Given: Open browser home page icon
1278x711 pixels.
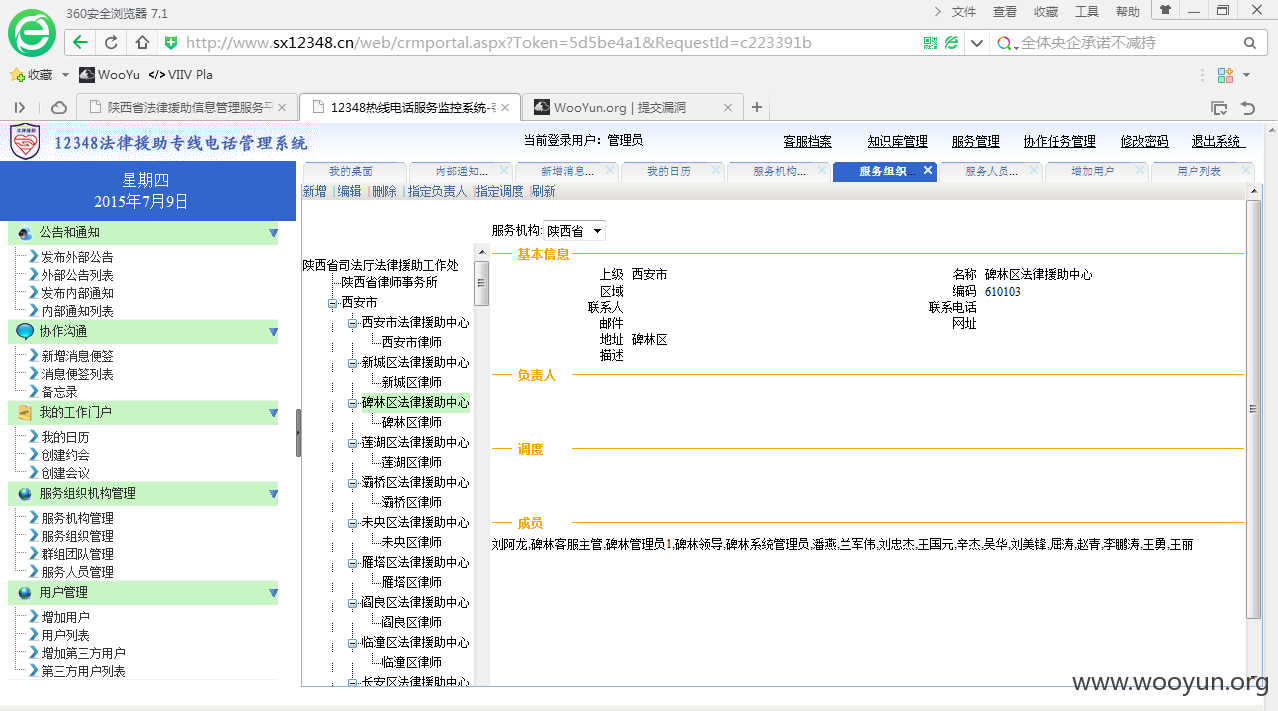Looking at the screenshot, I should [x=142, y=43].
